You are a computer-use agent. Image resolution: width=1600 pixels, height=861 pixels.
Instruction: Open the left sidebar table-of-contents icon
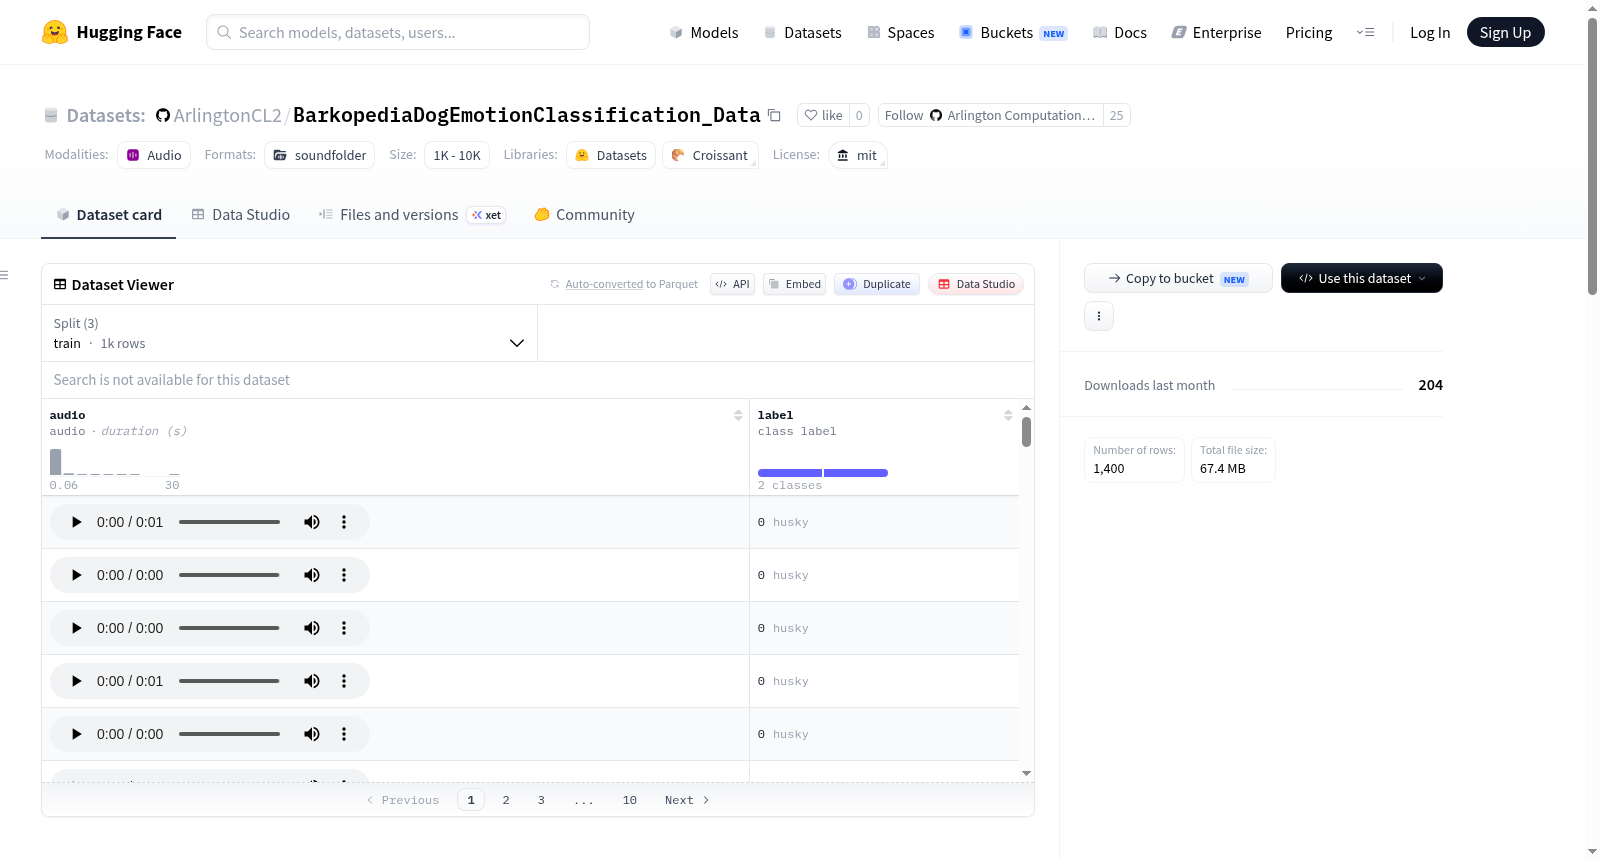5,275
